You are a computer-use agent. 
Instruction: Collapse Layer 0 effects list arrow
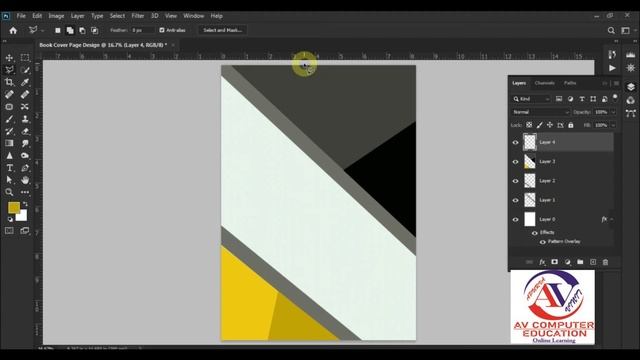click(611, 220)
